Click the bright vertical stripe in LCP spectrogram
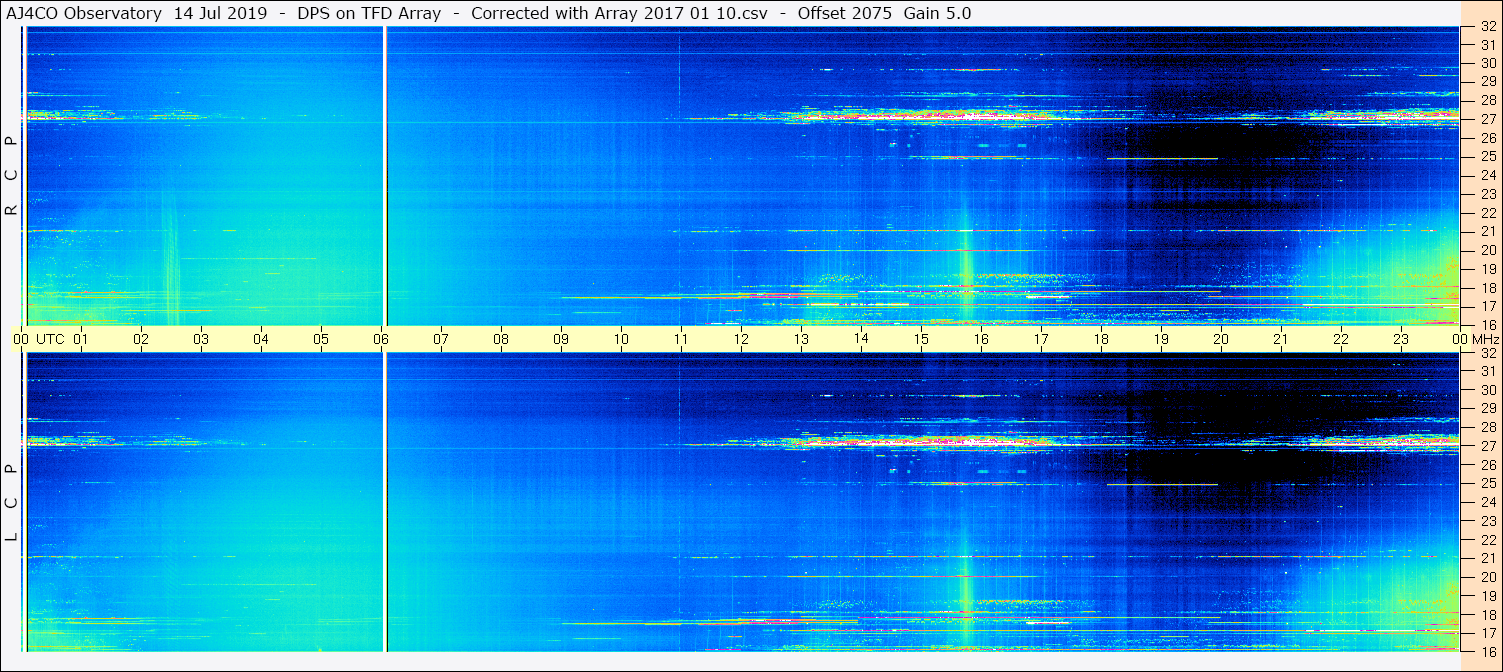Image resolution: width=1503 pixels, height=672 pixels. click(x=385, y=502)
